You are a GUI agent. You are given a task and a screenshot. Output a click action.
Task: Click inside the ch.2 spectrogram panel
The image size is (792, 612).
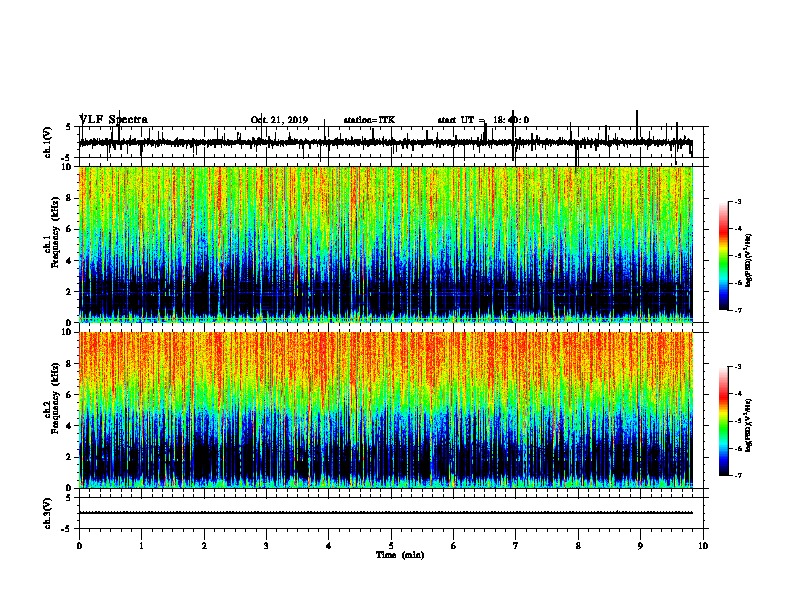pos(386,410)
